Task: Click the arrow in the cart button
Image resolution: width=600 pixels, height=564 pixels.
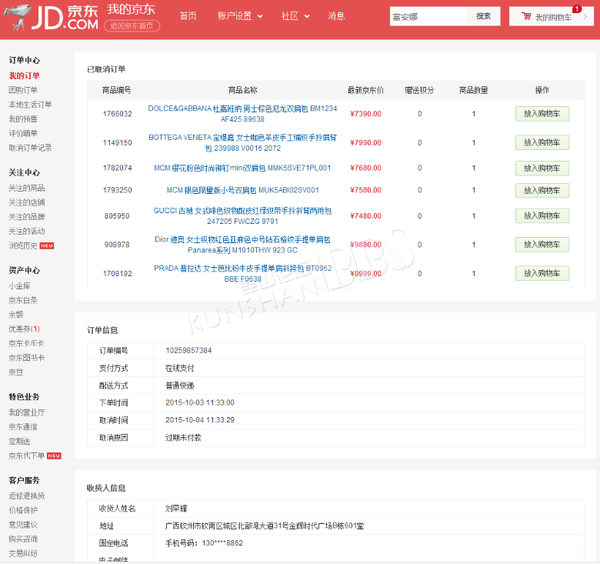Action: [585, 16]
